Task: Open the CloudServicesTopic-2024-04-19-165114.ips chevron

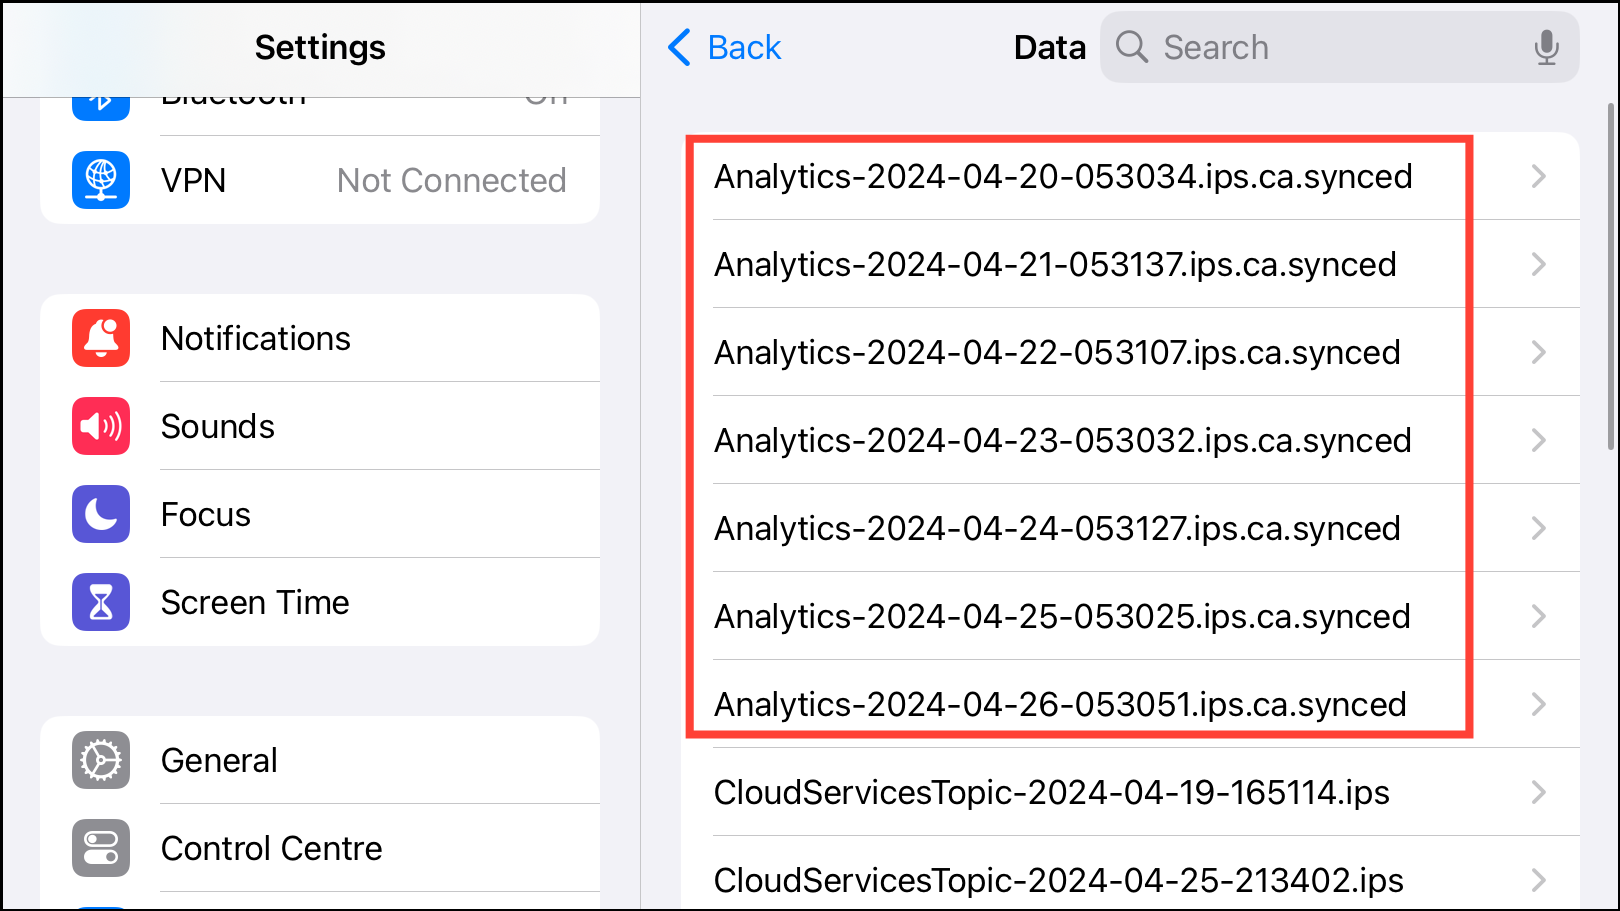Action: 1538,793
